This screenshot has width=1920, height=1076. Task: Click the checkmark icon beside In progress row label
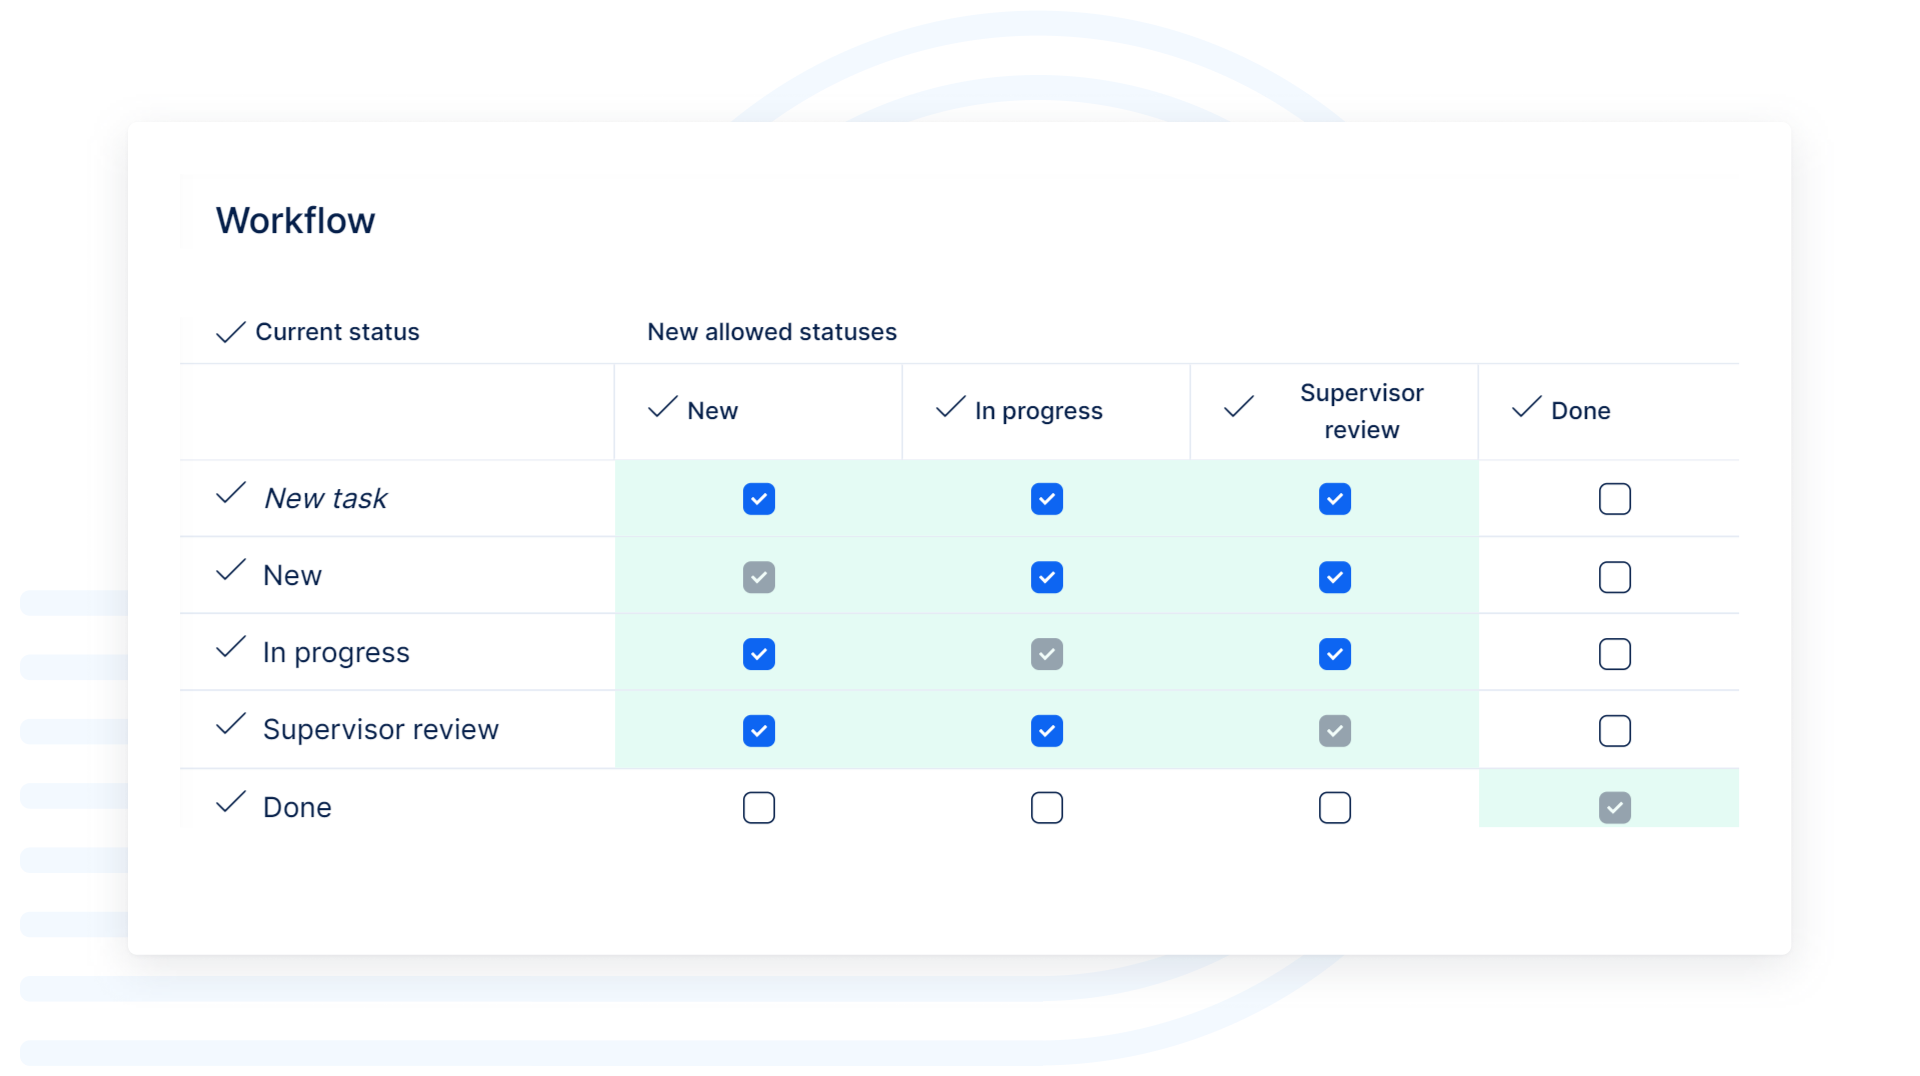coord(230,647)
